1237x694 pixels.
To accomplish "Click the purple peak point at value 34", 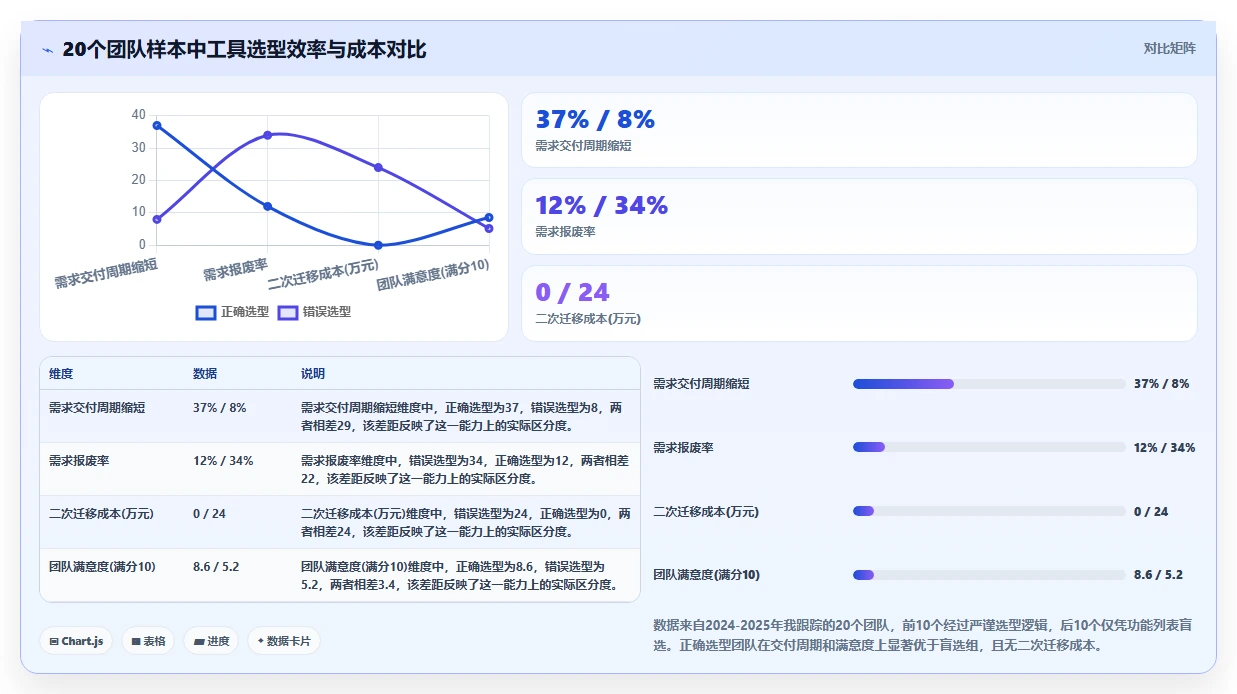I will click(x=267, y=135).
